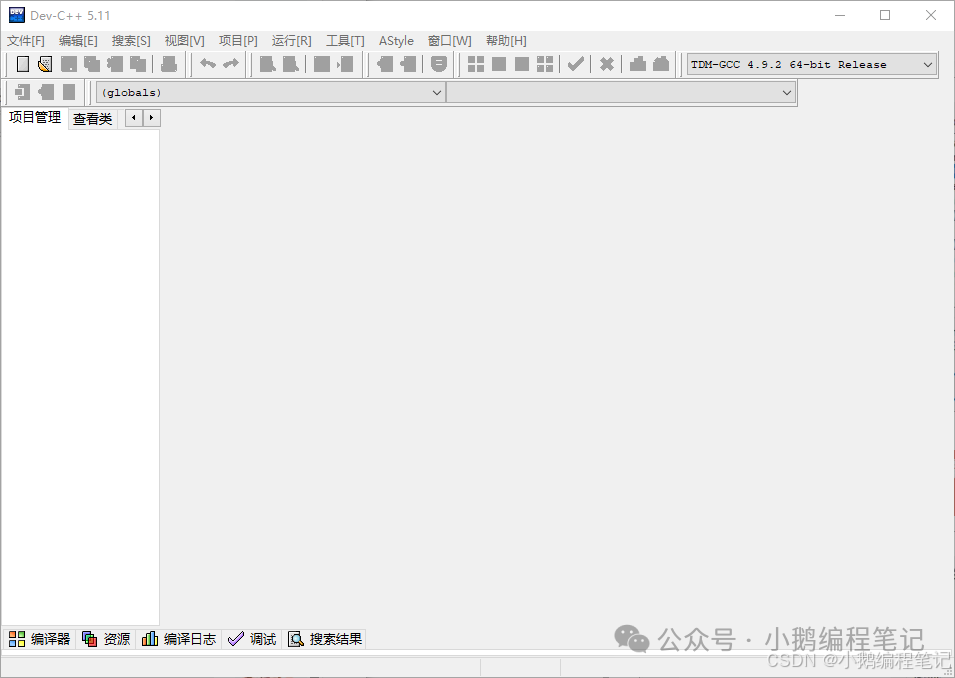Viewport: 955px width, 678px height.
Task: Click the Rebuild All toolbar icon
Action: [545, 64]
